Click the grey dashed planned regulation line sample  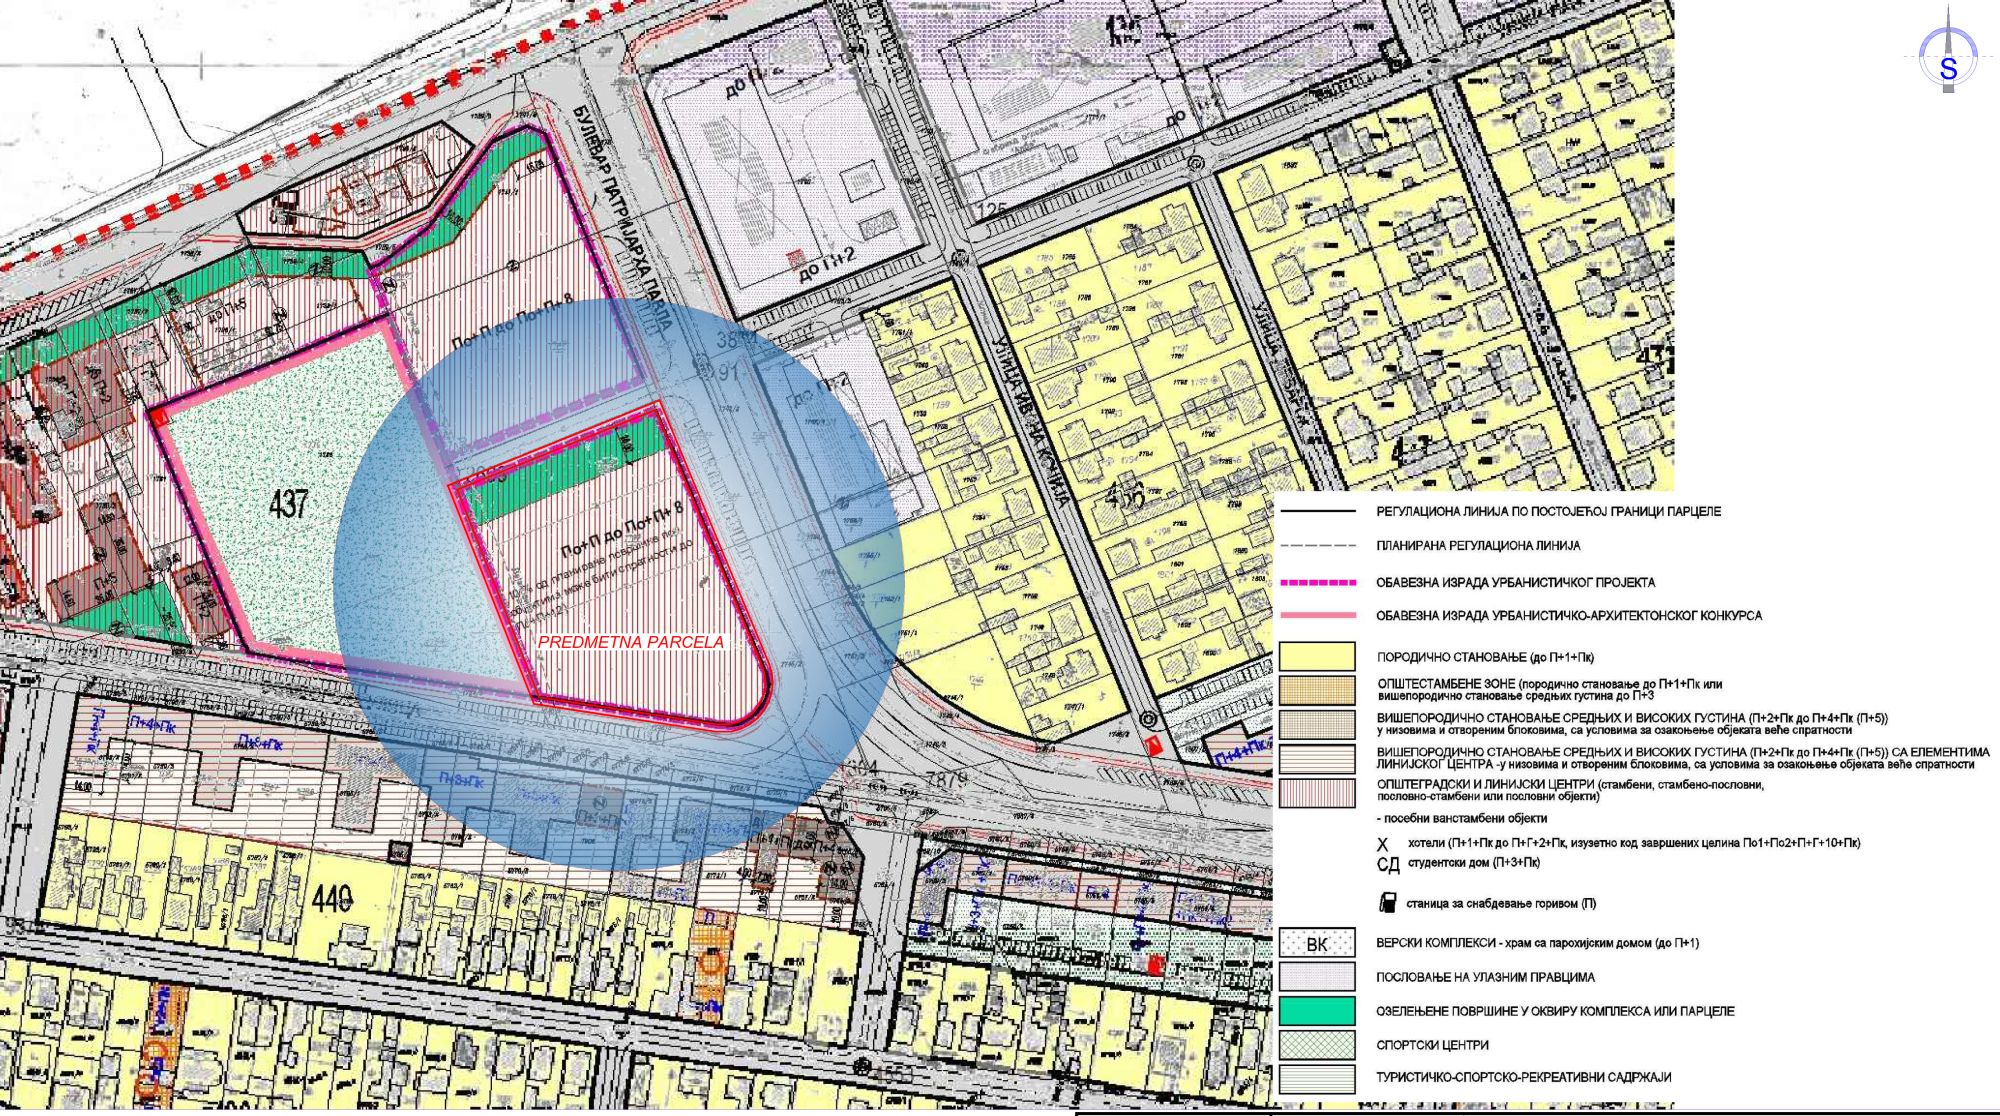1318,546
